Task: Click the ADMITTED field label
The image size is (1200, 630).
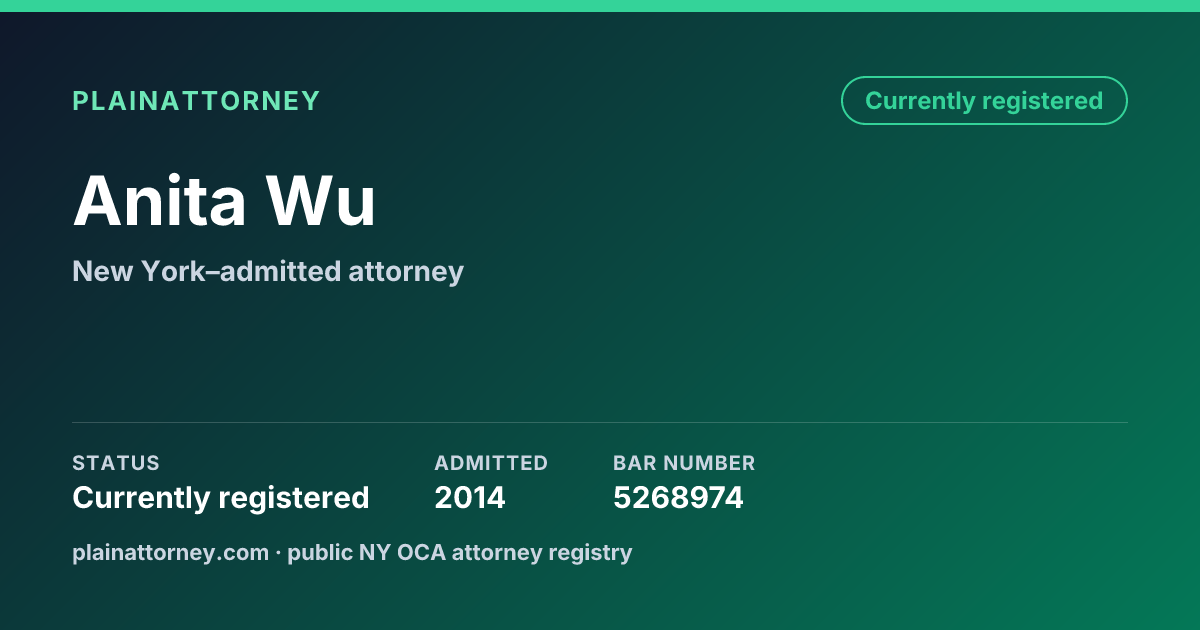Action: (x=491, y=463)
